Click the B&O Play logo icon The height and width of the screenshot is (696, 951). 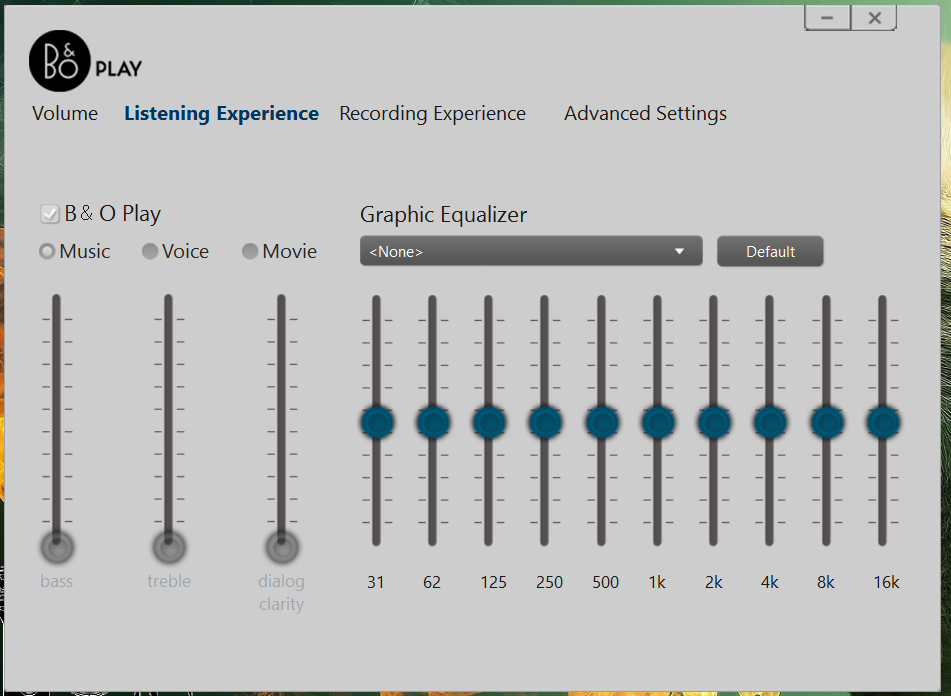click(x=60, y=61)
